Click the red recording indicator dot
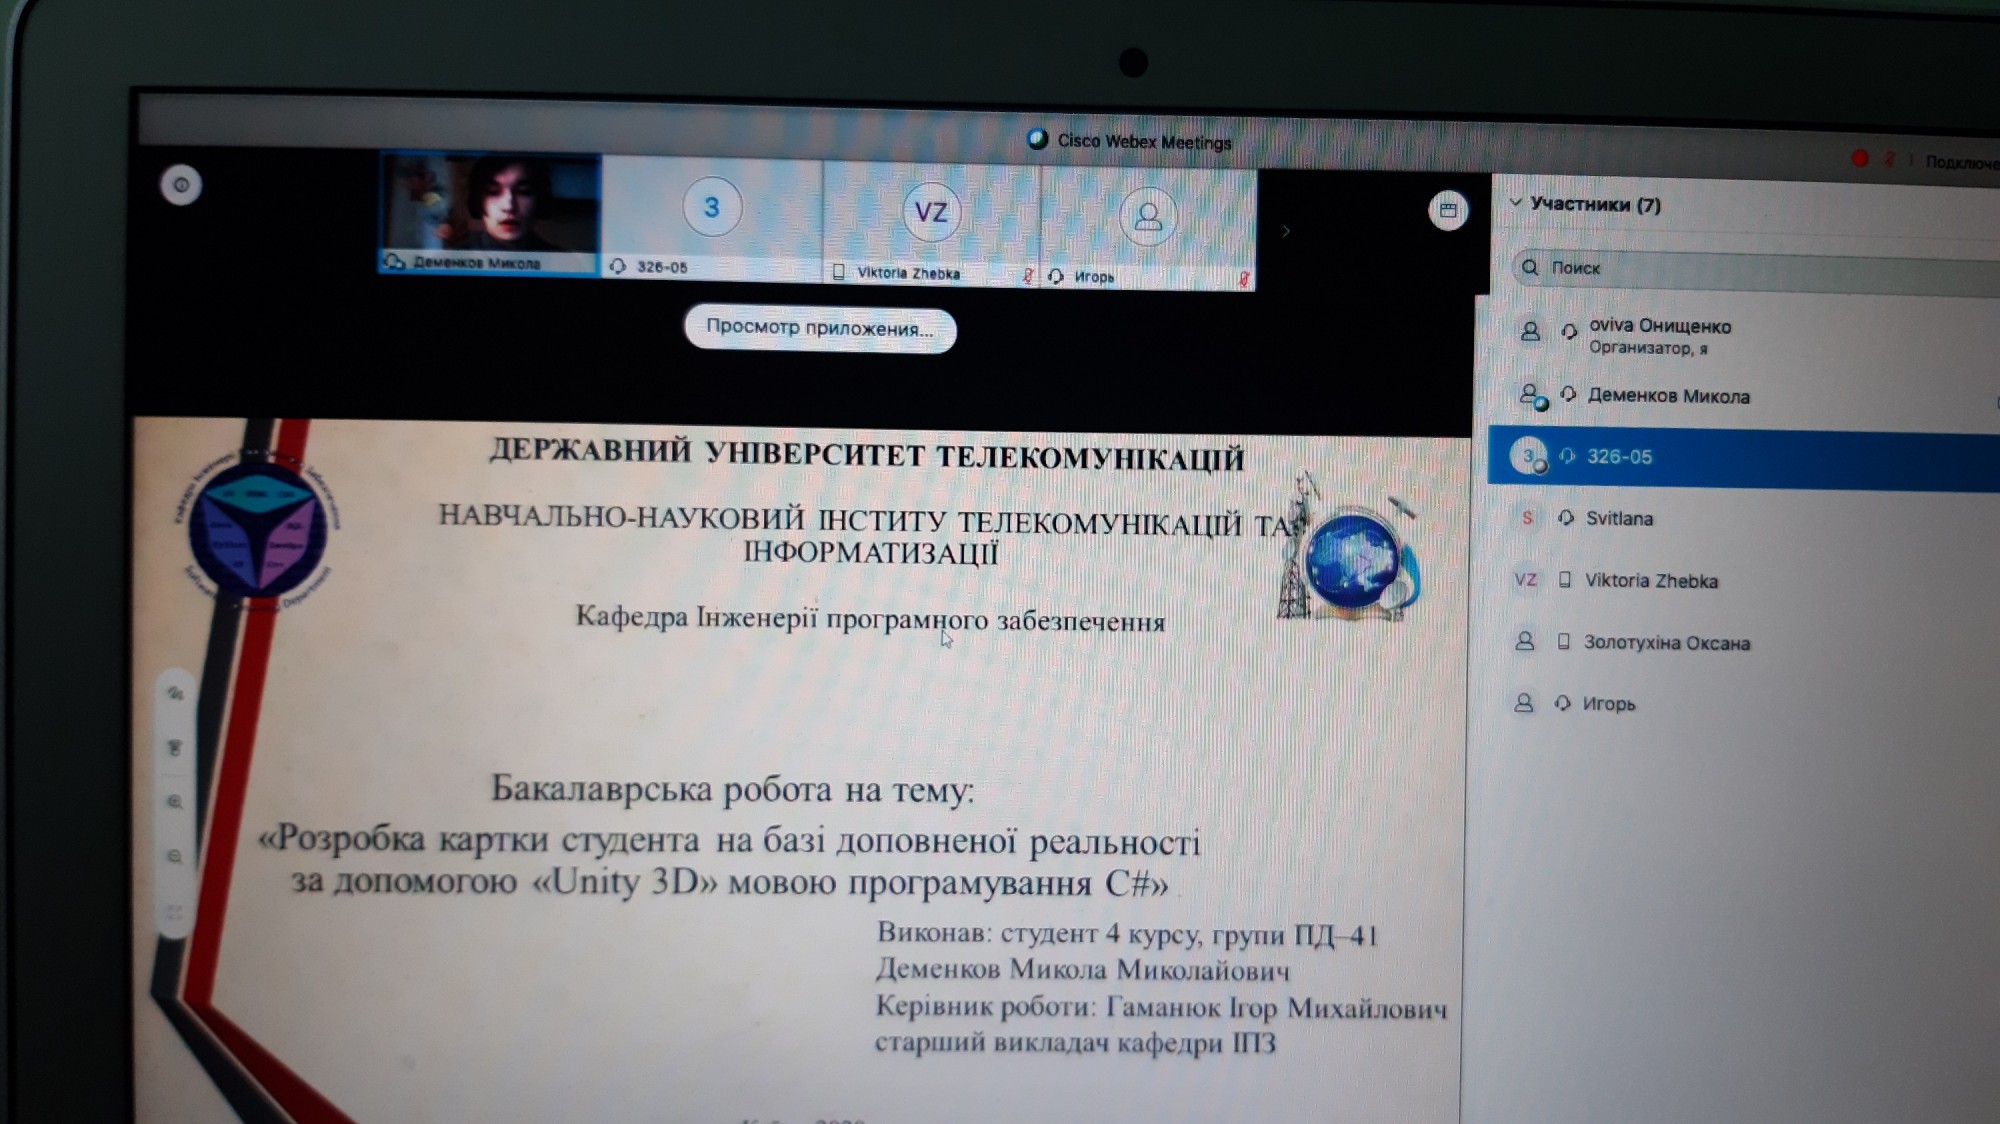Image resolution: width=2000 pixels, height=1124 pixels. 1860,158
